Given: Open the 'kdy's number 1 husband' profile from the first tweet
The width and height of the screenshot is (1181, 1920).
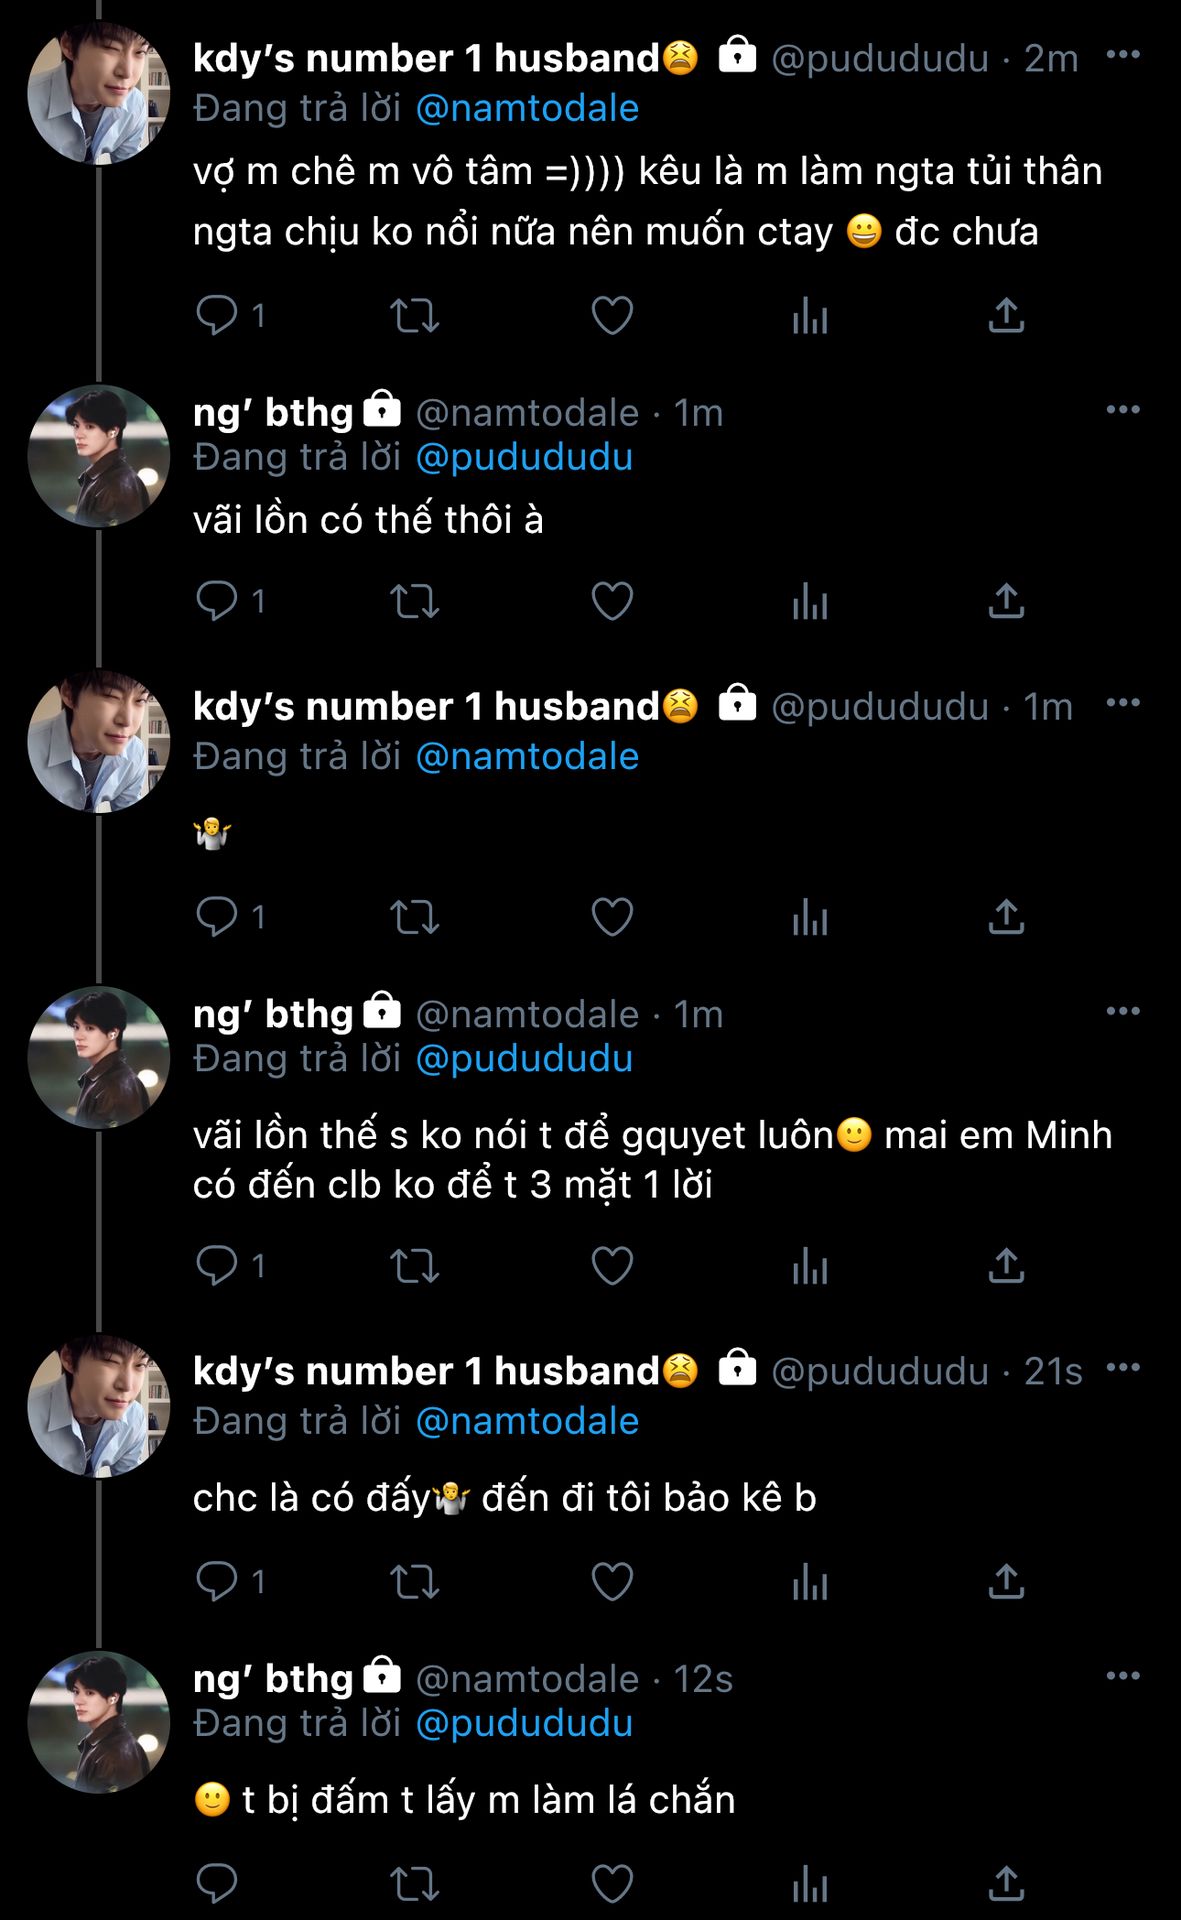Looking at the screenshot, I should (426, 59).
